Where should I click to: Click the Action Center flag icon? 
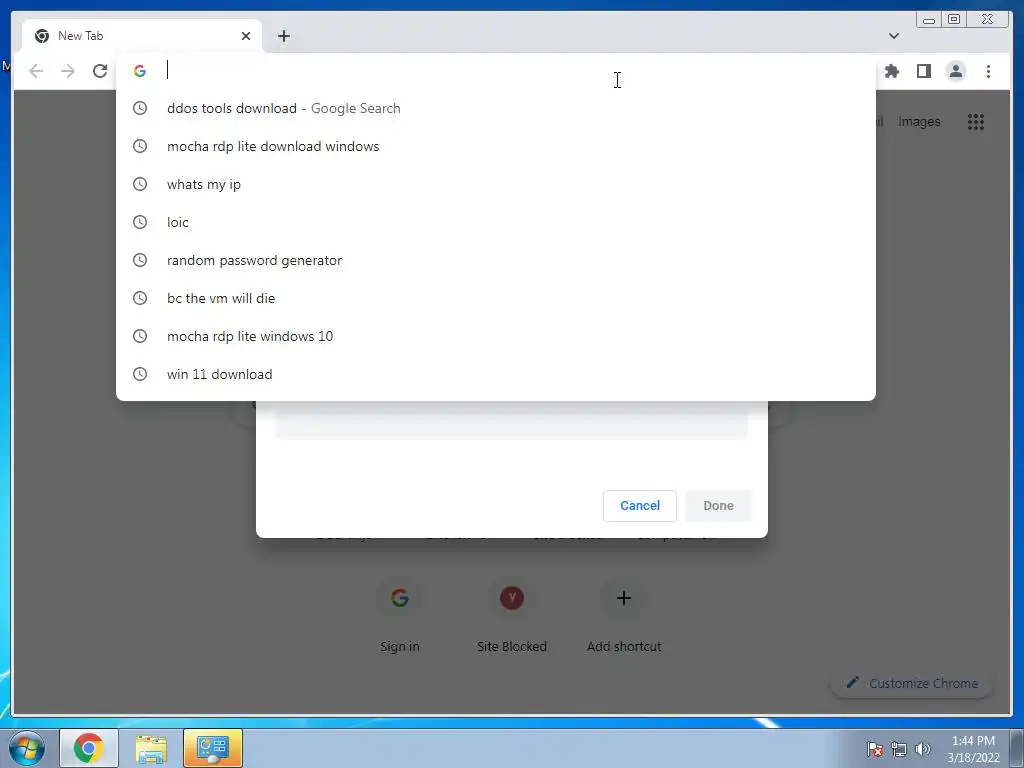[874, 749]
